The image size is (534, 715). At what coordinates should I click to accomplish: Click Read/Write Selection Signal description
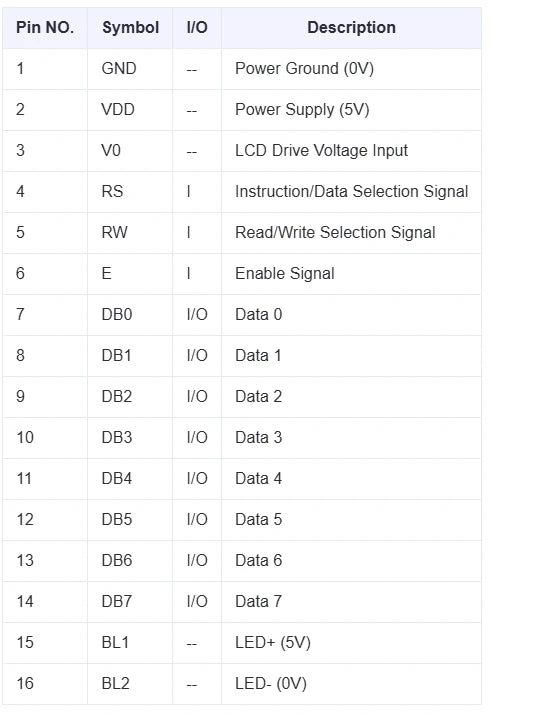click(335, 233)
